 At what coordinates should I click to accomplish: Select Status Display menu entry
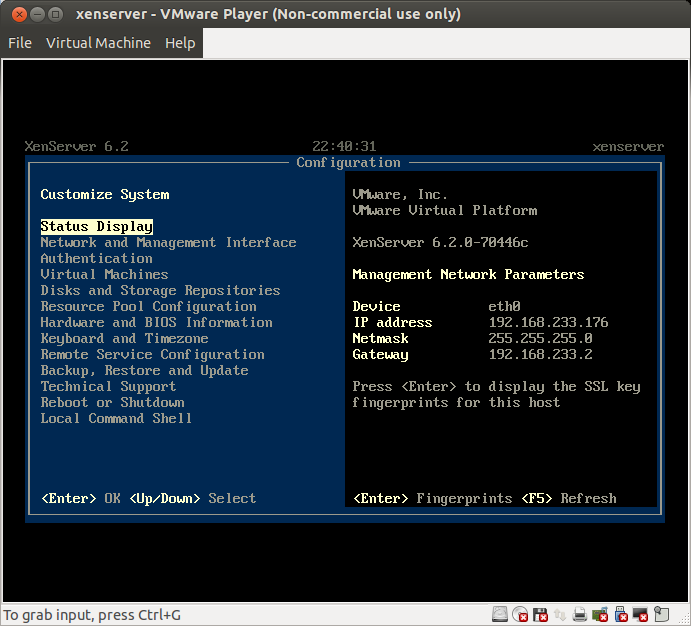click(x=97, y=226)
